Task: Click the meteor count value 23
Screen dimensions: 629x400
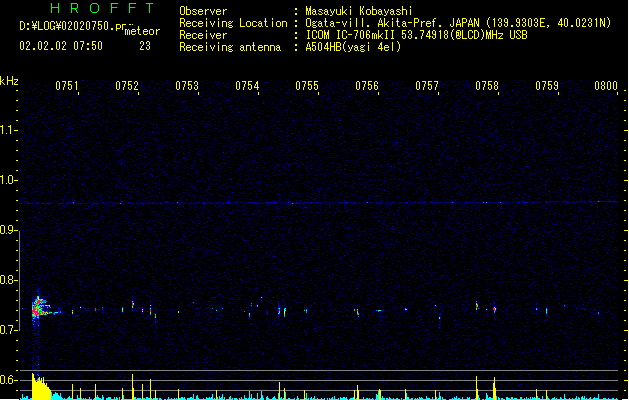Action: coord(145,46)
